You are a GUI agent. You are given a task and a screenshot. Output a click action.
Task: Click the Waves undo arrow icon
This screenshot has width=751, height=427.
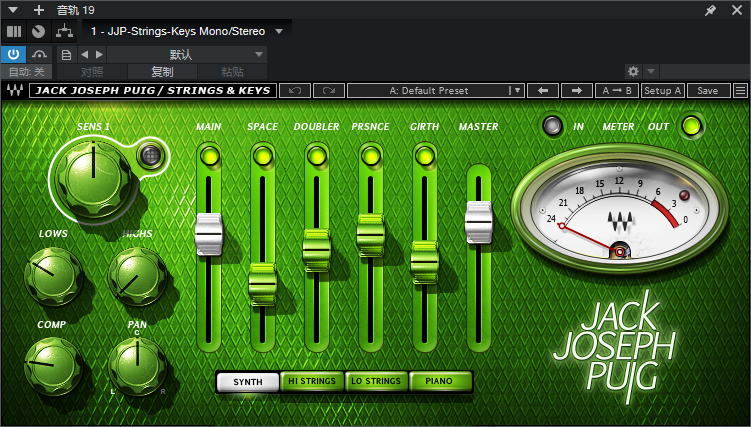tap(294, 90)
